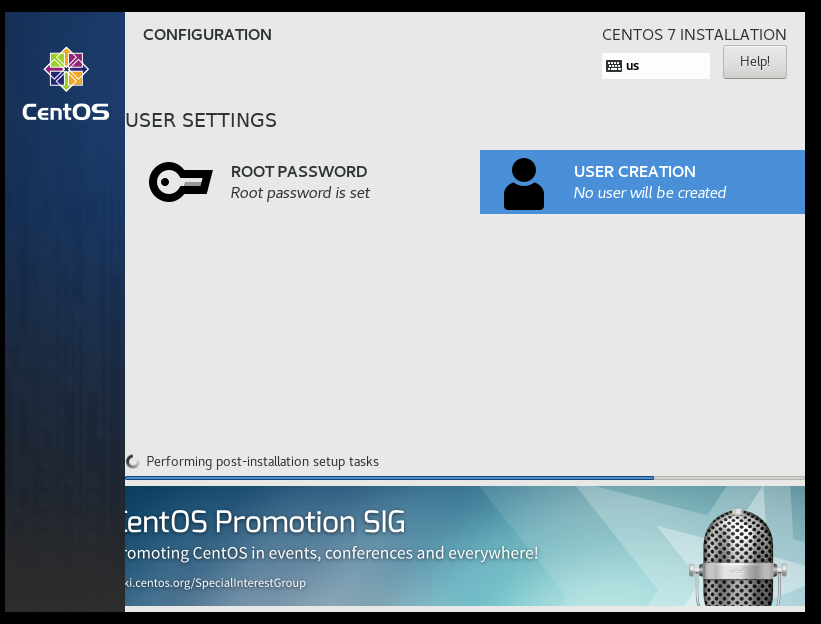
Task: Click the root password key icon
Action: 181,182
